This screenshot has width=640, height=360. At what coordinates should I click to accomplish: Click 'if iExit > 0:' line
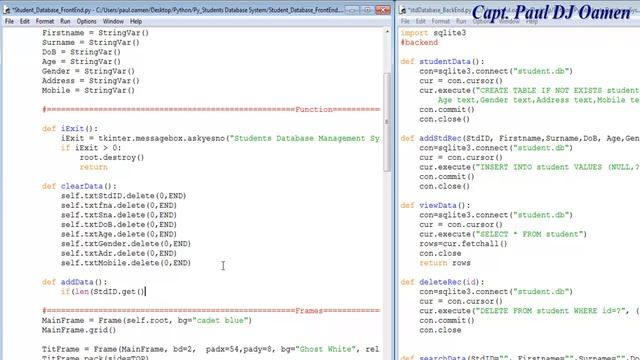point(91,148)
